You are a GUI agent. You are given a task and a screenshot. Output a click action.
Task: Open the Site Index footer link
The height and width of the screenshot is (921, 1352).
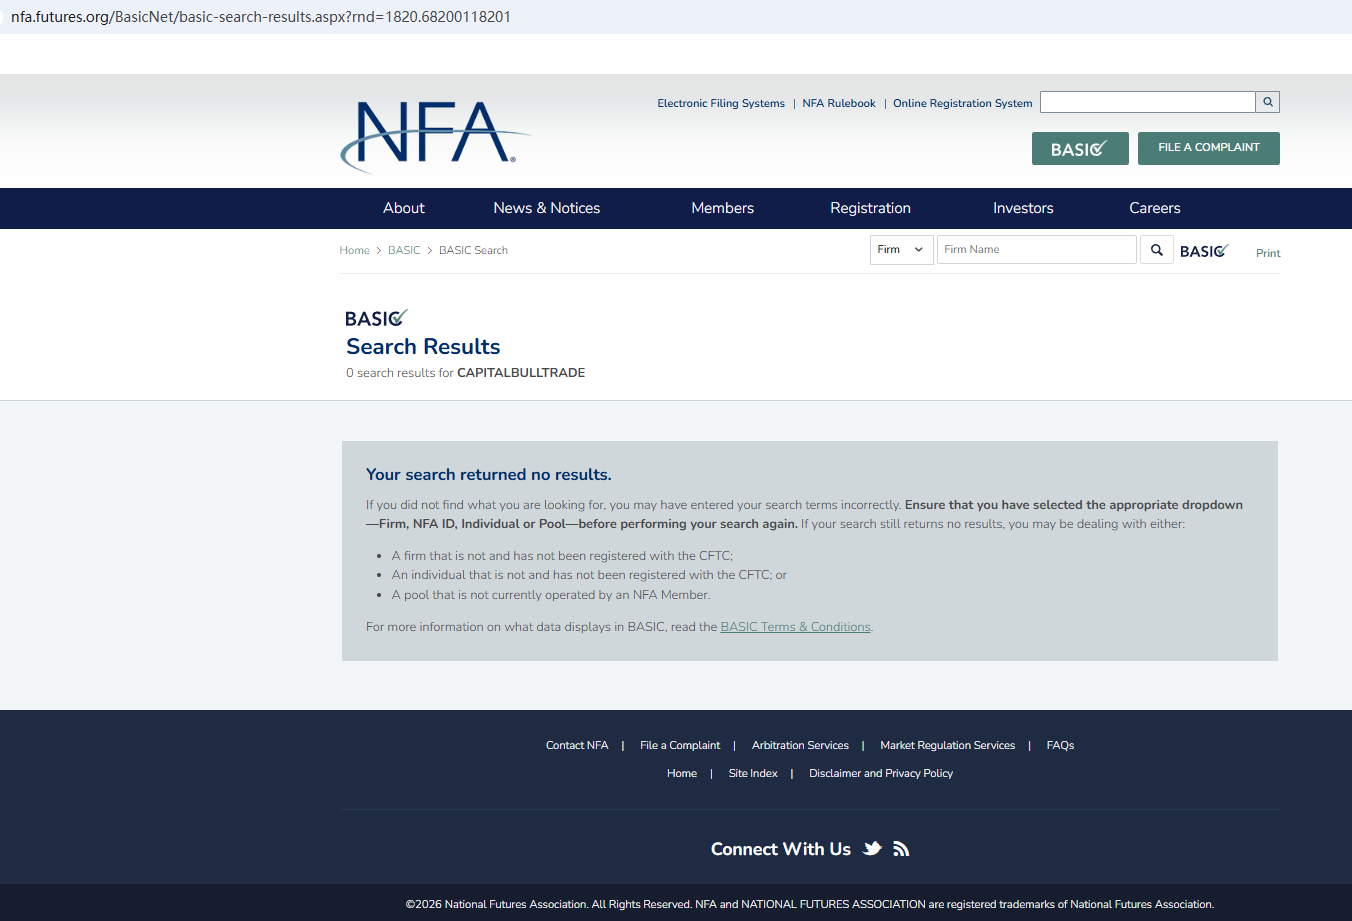(x=753, y=773)
